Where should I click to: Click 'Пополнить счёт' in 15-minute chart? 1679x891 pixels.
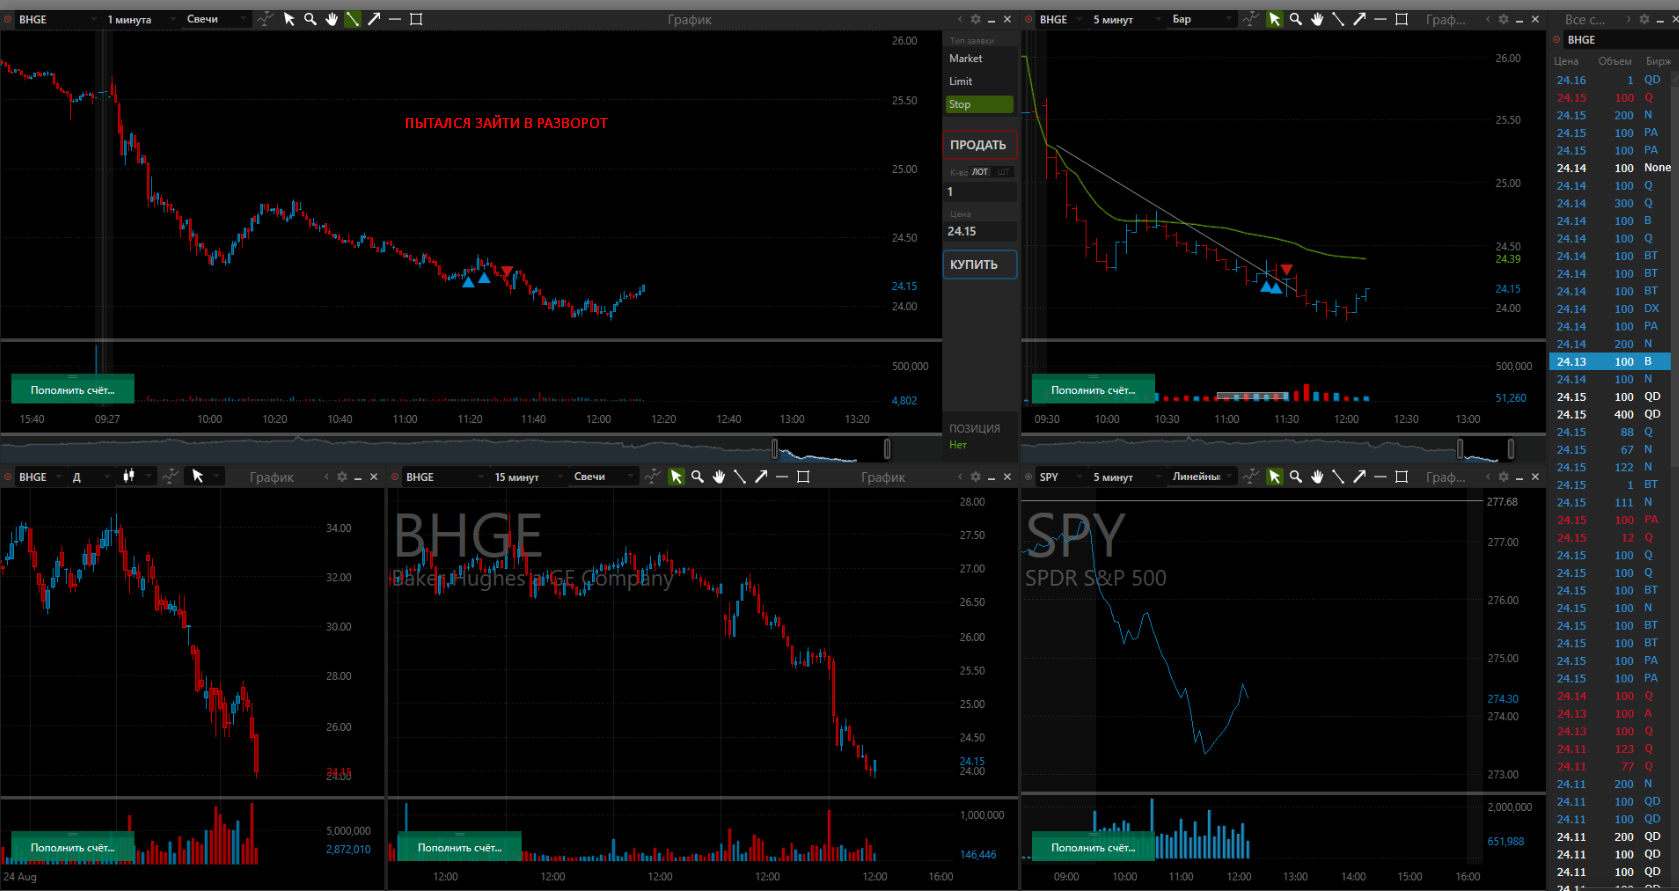[x=460, y=847]
